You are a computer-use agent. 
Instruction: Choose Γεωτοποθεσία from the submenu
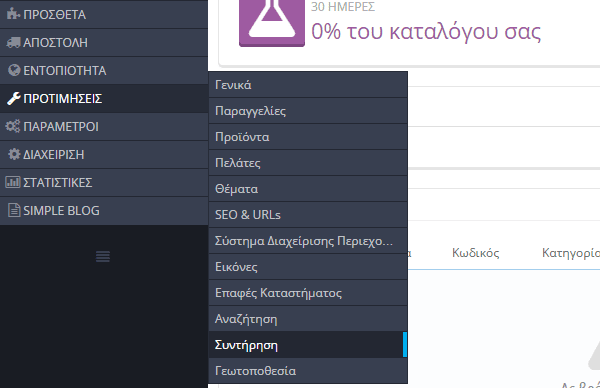point(308,371)
